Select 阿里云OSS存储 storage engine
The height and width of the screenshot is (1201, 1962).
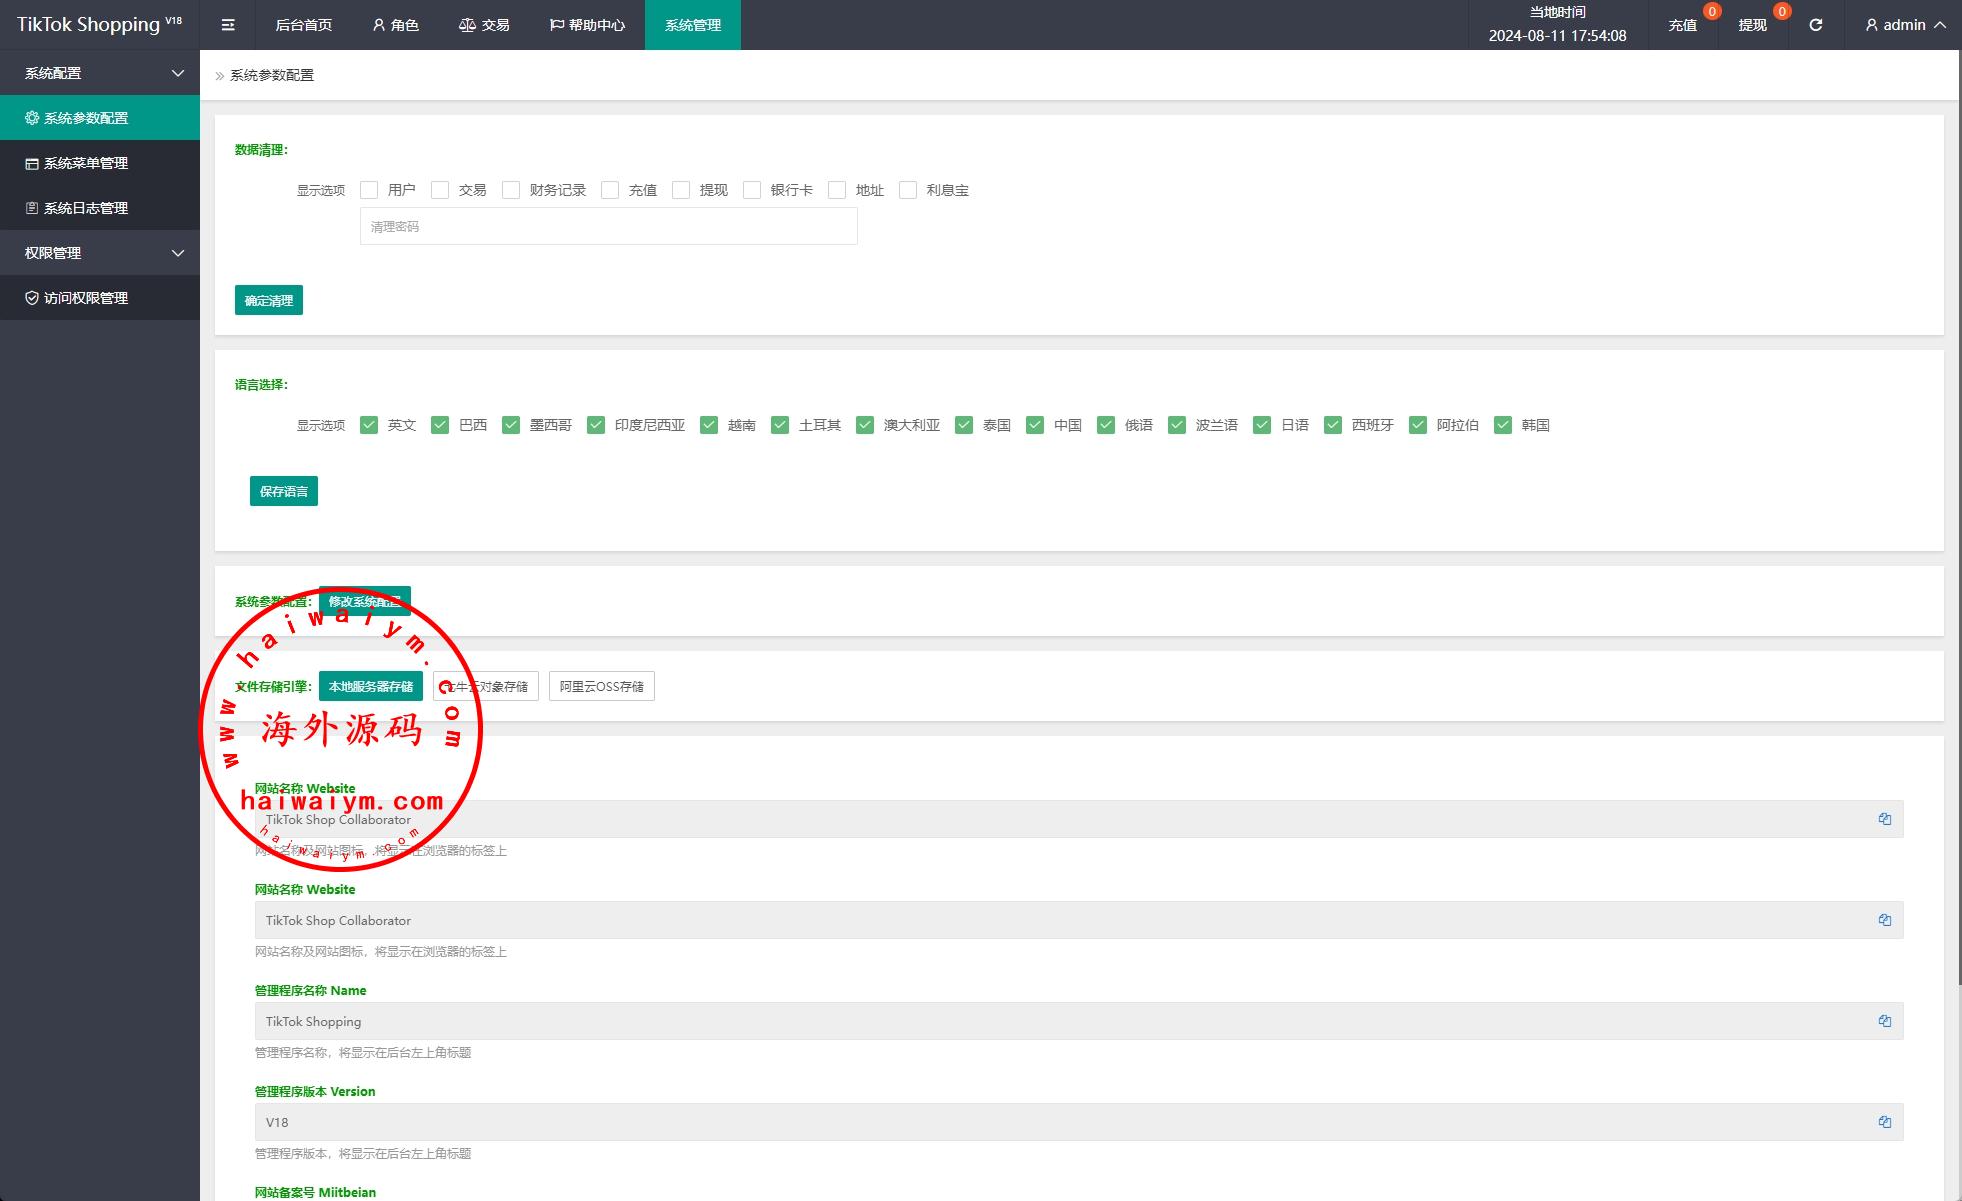click(x=601, y=686)
